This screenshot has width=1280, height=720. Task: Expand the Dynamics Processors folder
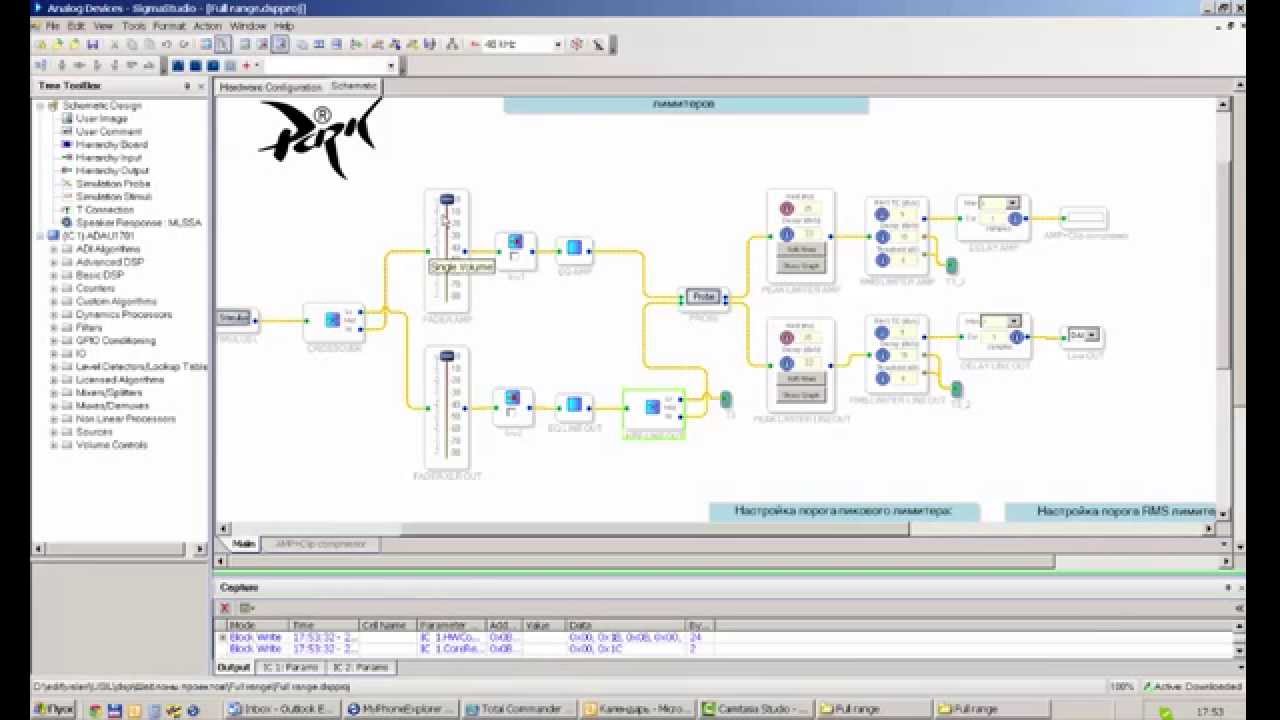coord(54,314)
